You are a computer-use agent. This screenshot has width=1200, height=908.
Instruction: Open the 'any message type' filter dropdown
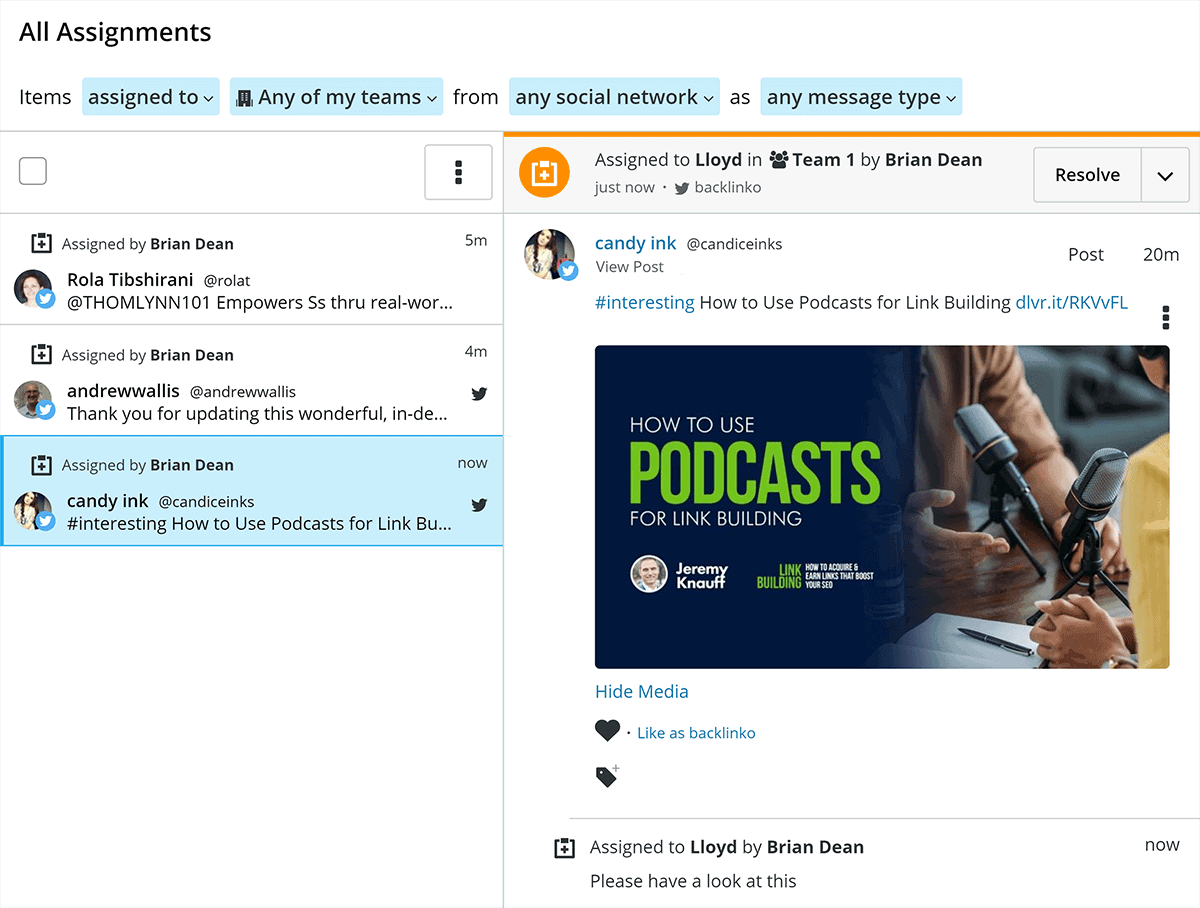861,97
